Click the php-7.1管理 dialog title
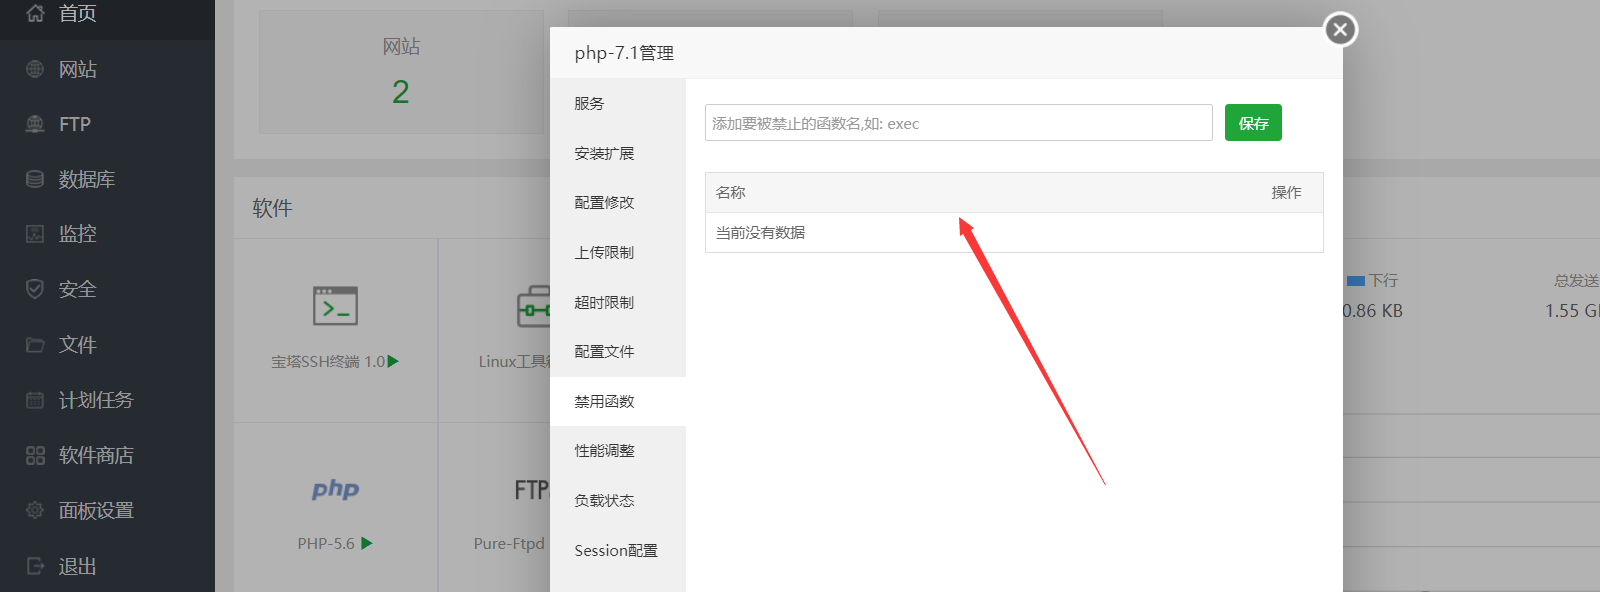Viewport: 1600px width, 592px height. (x=624, y=53)
